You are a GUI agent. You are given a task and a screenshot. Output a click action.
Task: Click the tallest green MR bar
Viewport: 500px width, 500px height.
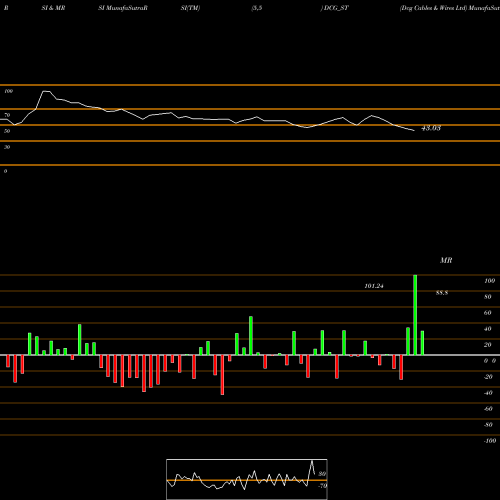pos(415,315)
